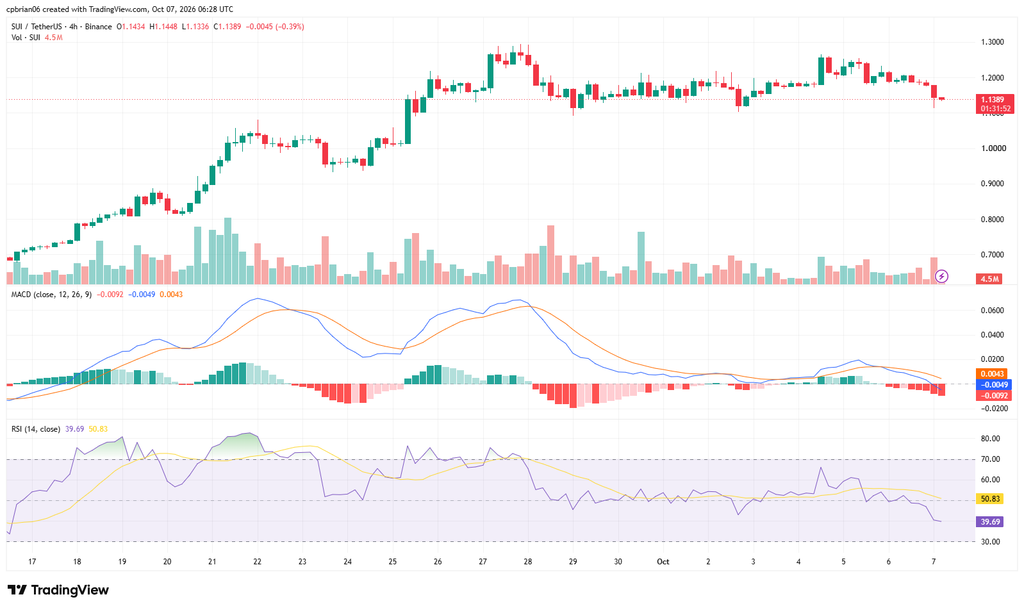The width and height of the screenshot is (1024, 609).
Task: Click the MACD legend blue value -0.0049
Action: pyautogui.click(x=142, y=294)
